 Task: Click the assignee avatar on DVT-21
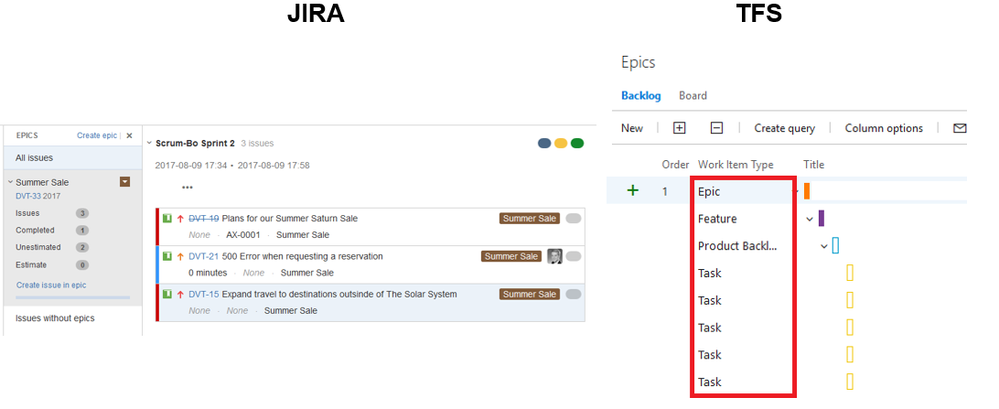pos(555,256)
